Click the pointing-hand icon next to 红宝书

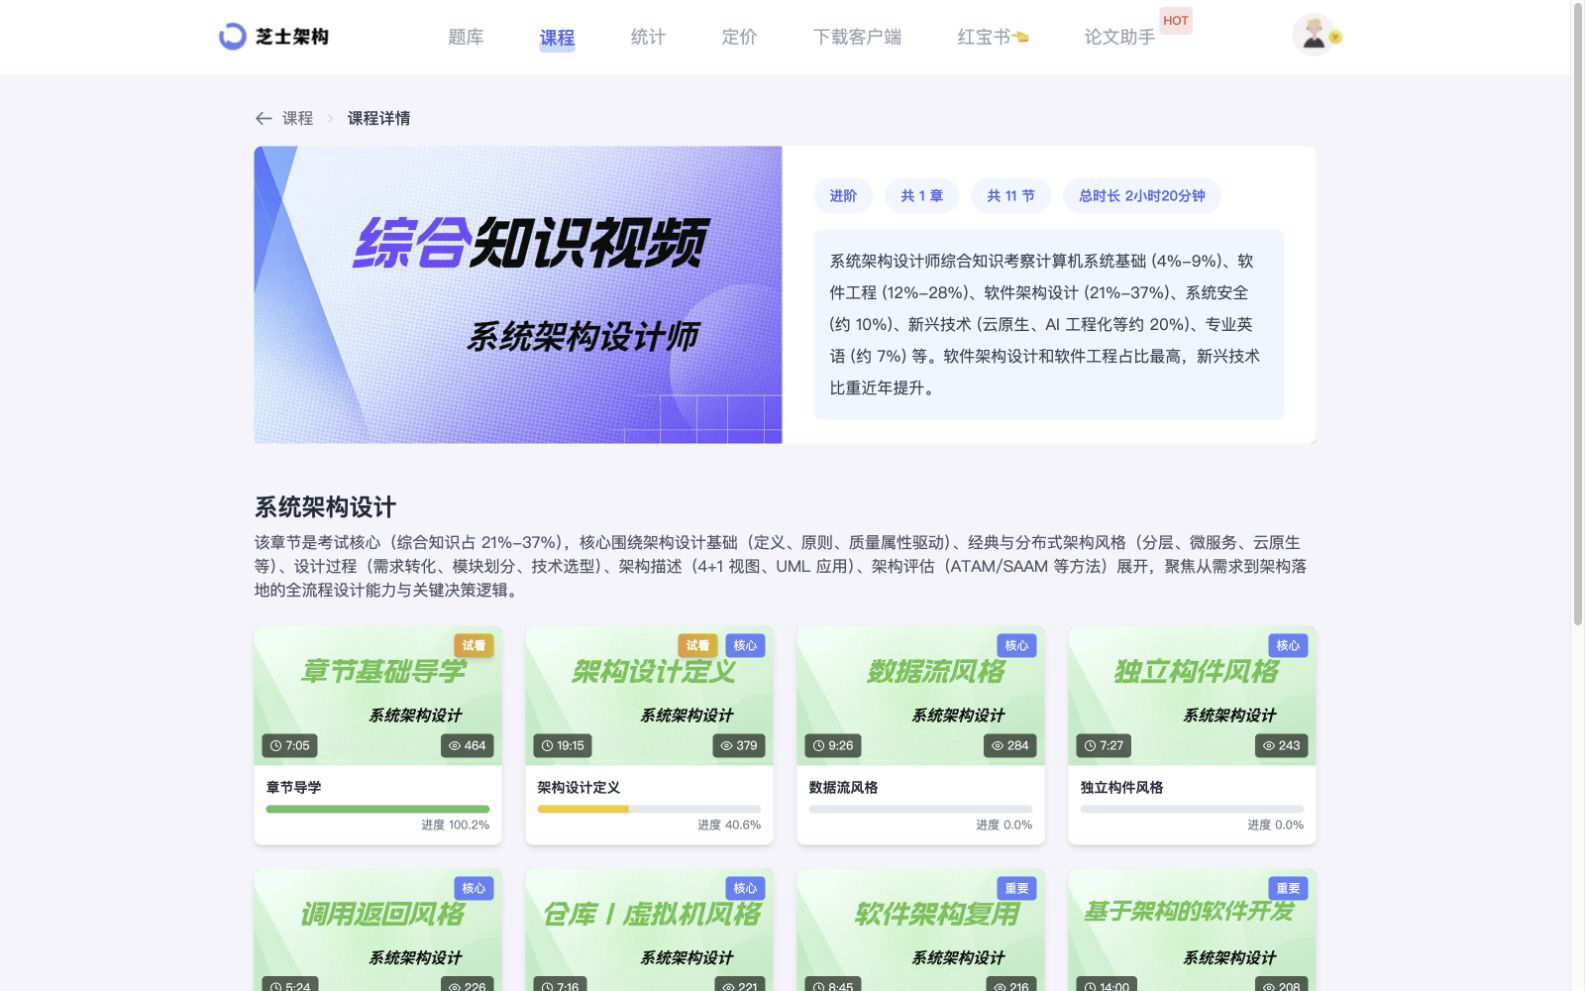click(1020, 37)
